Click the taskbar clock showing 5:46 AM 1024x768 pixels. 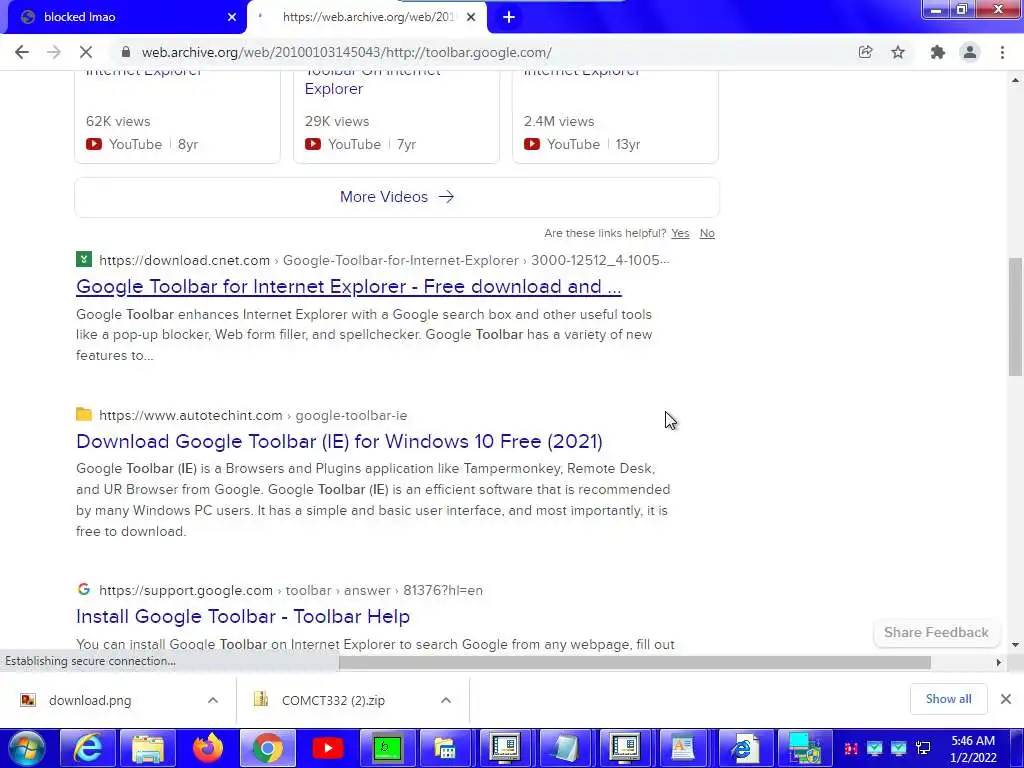click(x=972, y=749)
